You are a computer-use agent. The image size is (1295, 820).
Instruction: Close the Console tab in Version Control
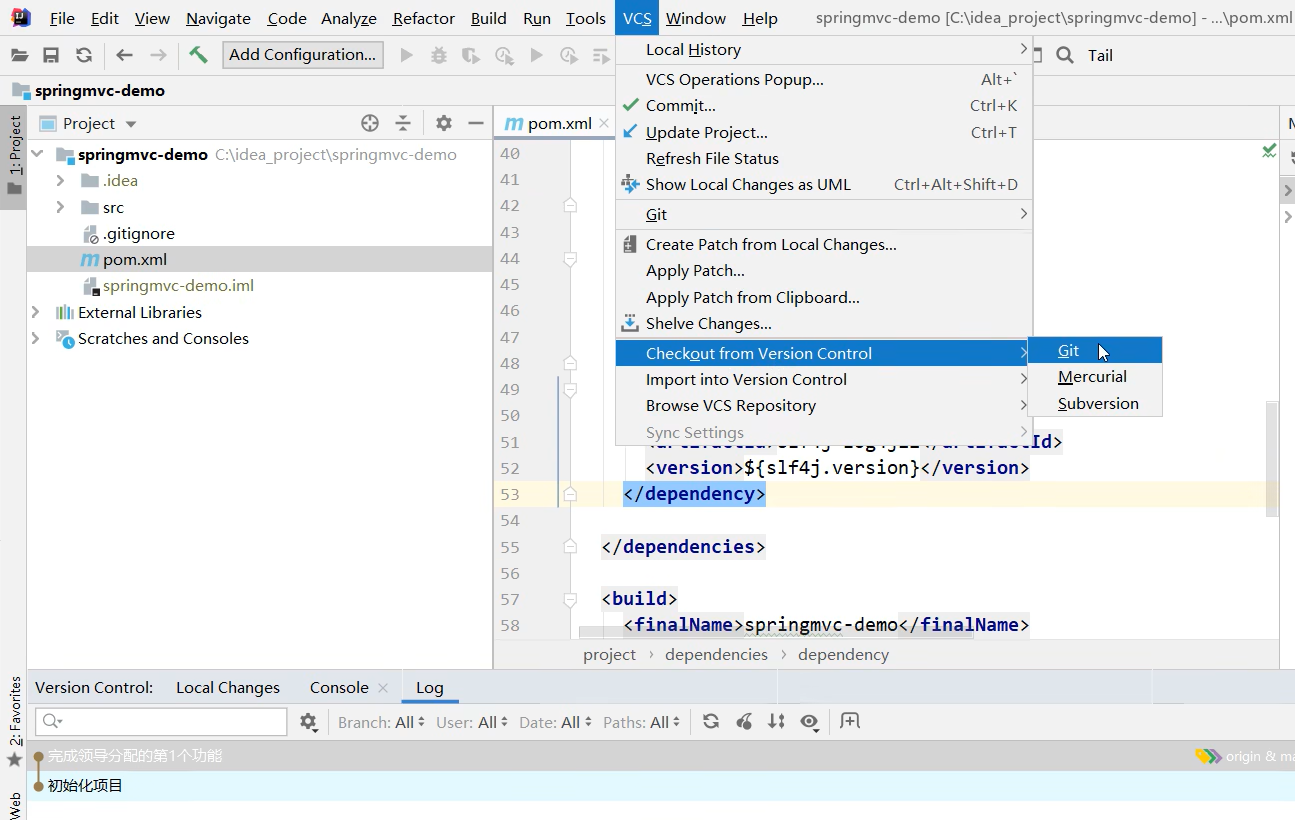tap(381, 688)
